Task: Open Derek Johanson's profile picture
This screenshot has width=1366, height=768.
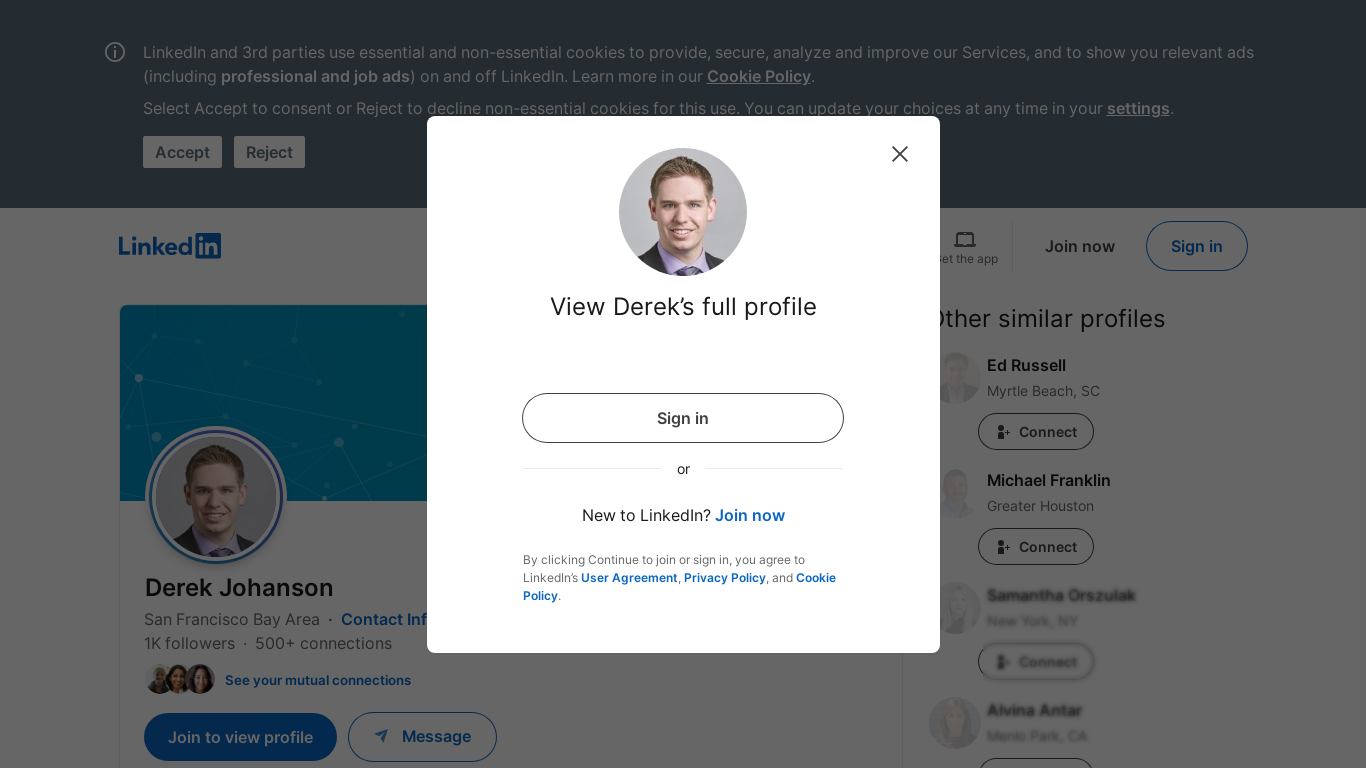Action: [x=216, y=497]
